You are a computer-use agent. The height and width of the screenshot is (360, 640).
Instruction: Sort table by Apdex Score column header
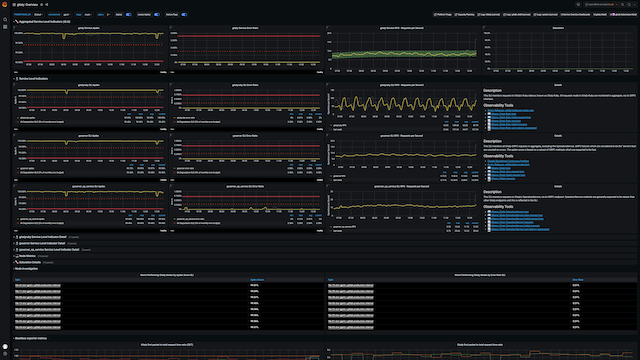point(257,280)
